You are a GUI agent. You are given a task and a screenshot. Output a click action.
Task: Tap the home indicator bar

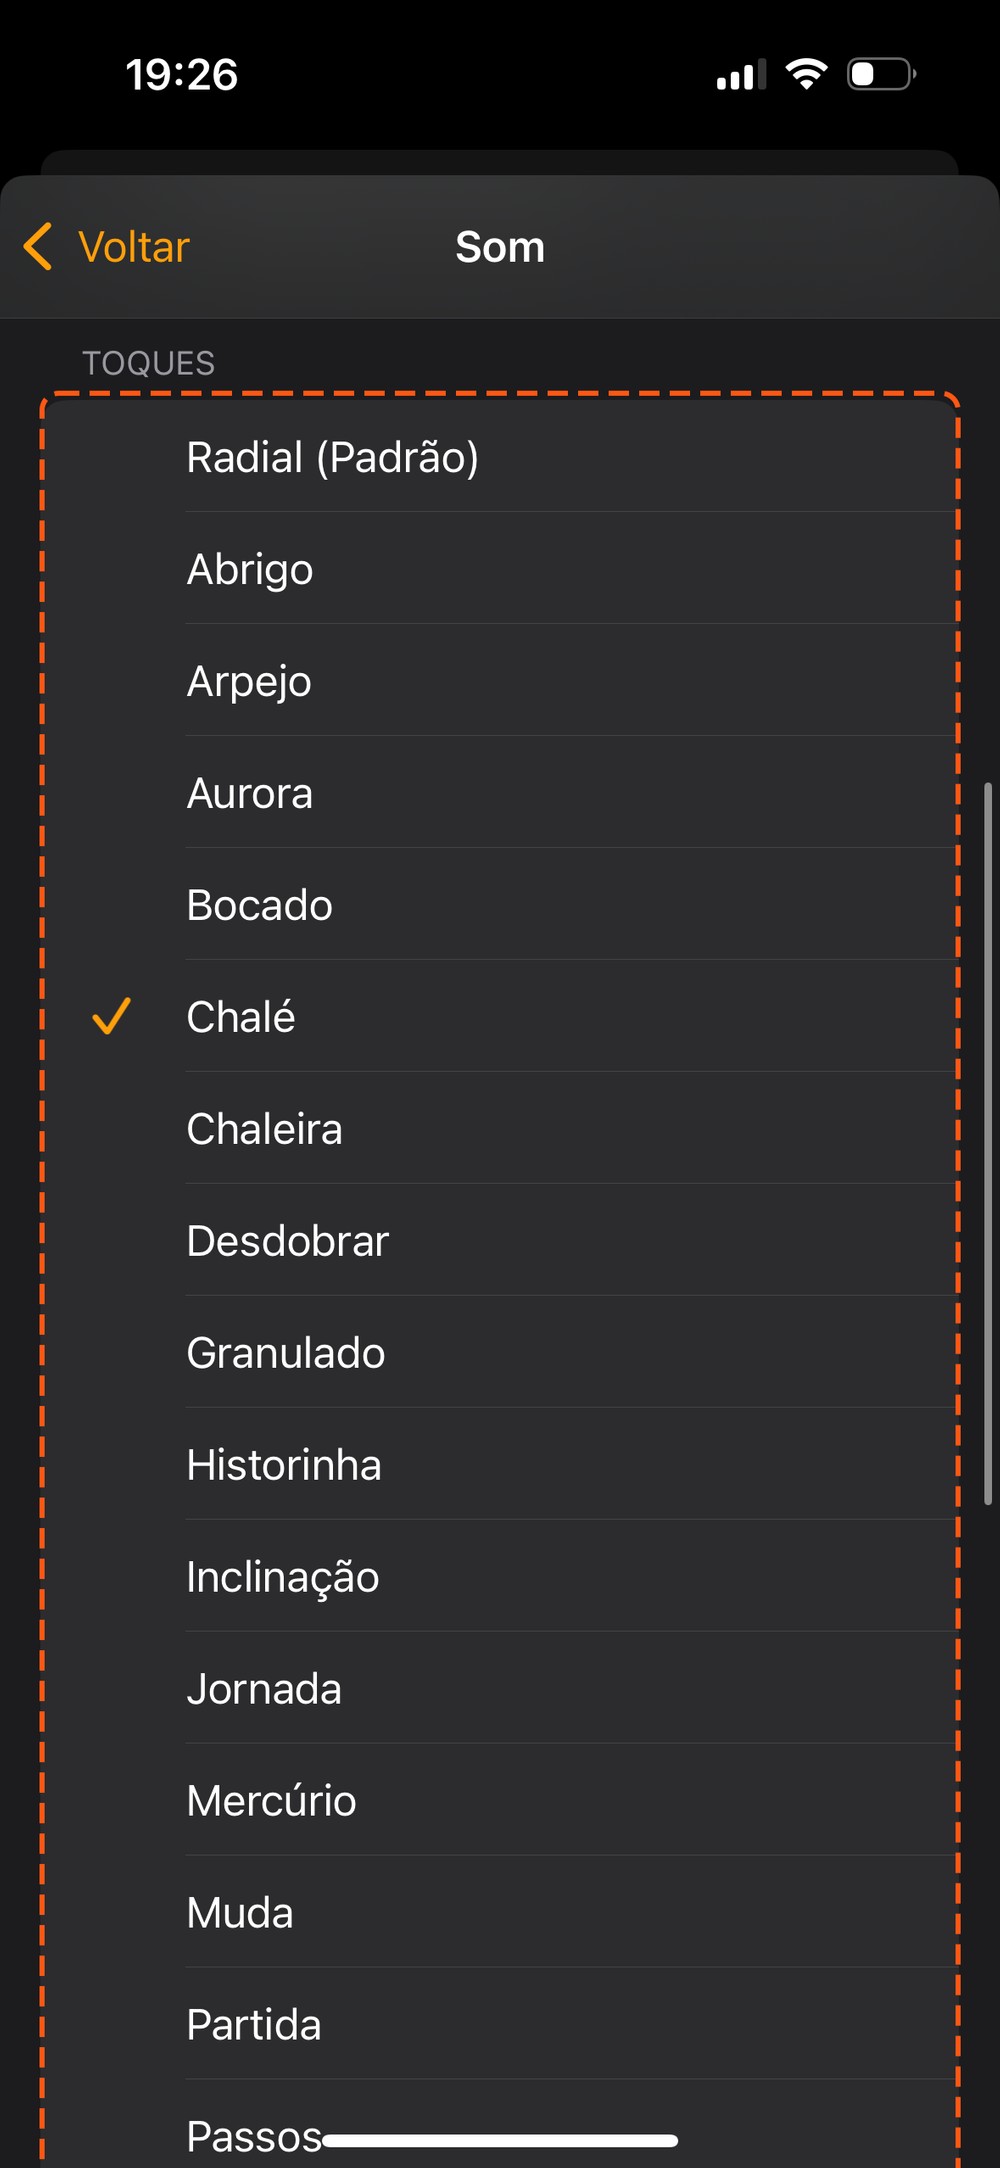point(500,2141)
